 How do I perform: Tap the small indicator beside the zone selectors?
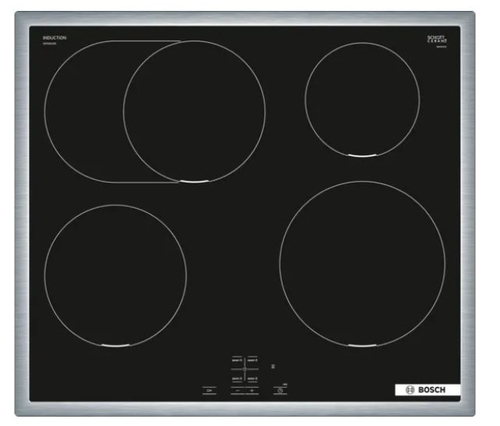tap(273, 366)
